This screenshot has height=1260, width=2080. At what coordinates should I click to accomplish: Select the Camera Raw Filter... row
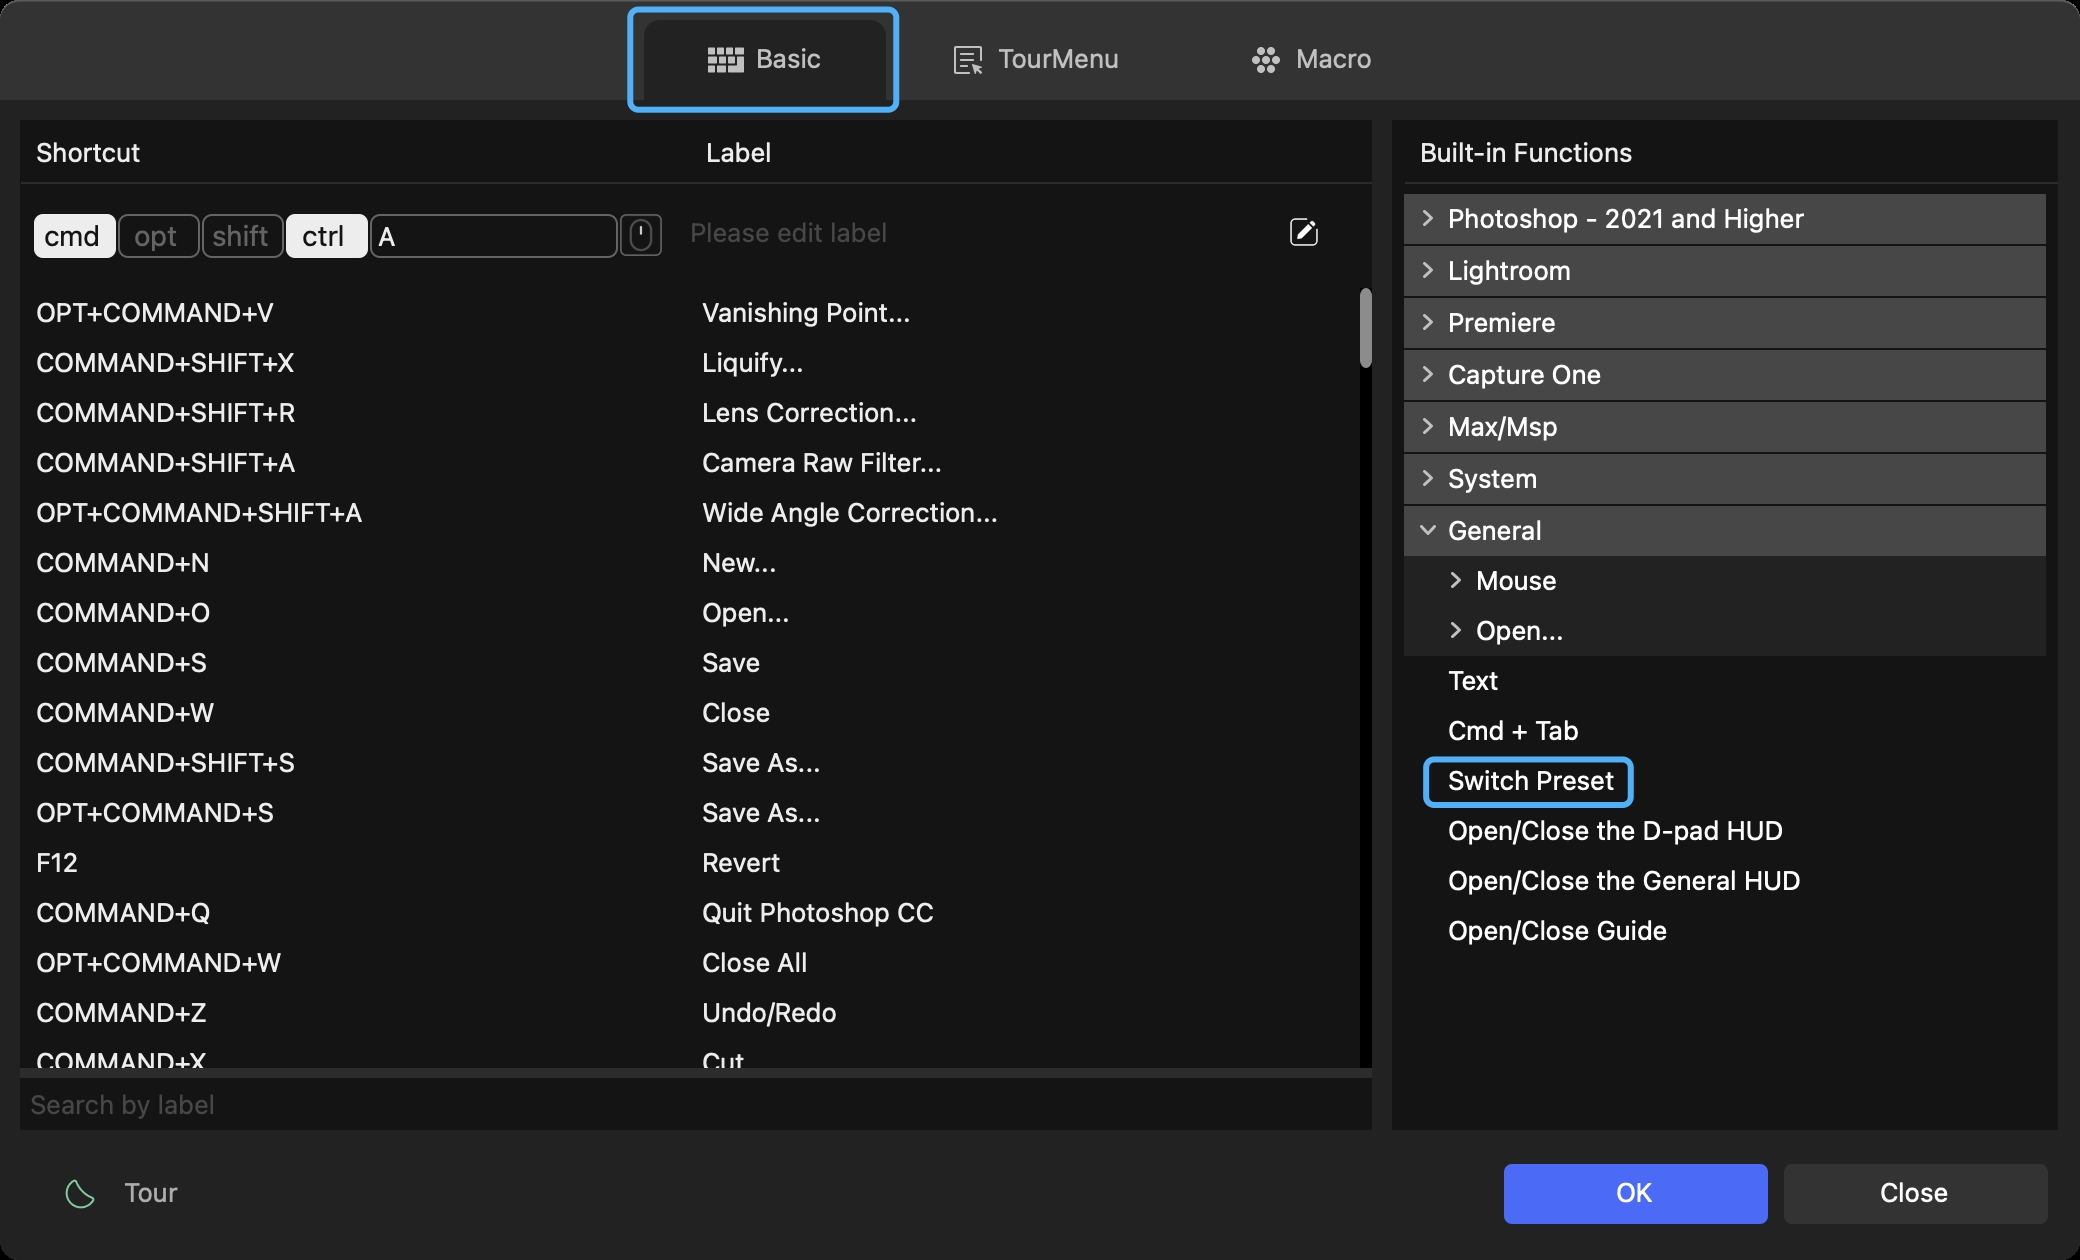click(690, 463)
